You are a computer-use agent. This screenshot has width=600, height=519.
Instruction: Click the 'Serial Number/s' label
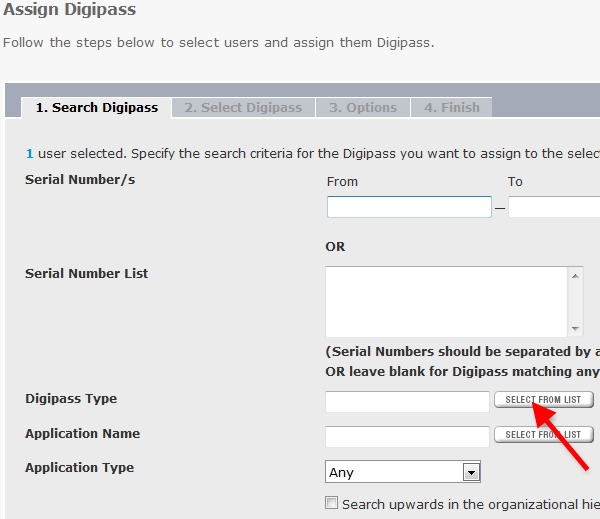coord(80,180)
